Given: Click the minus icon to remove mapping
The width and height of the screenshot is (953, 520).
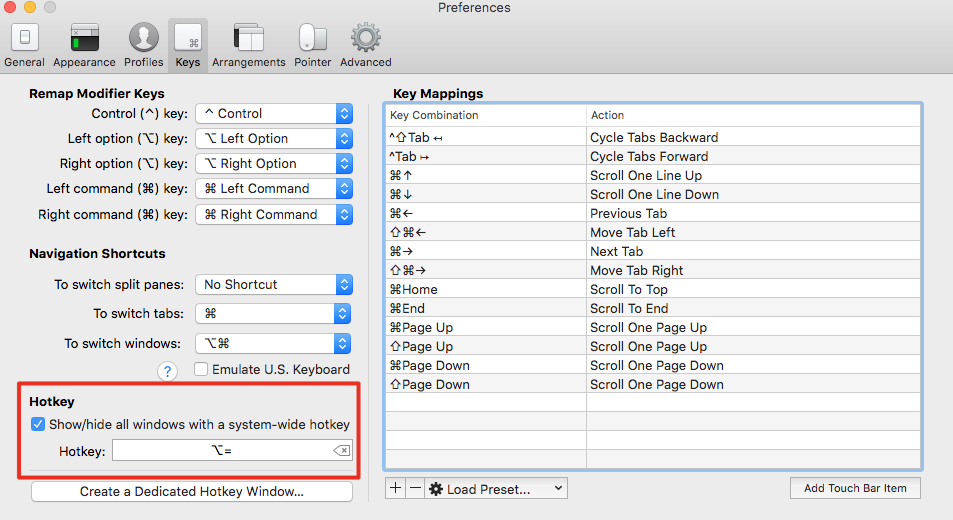Looking at the screenshot, I should click(x=415, y=488).
